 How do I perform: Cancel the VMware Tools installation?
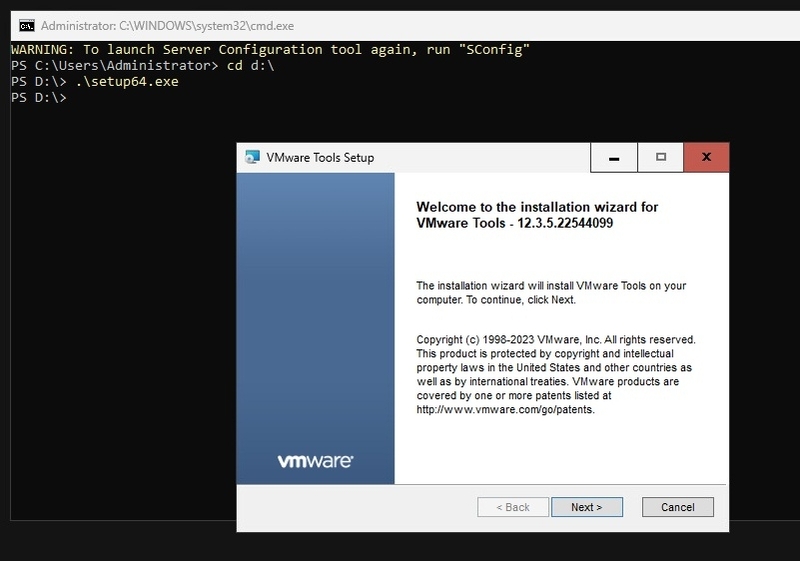[678, 507]
